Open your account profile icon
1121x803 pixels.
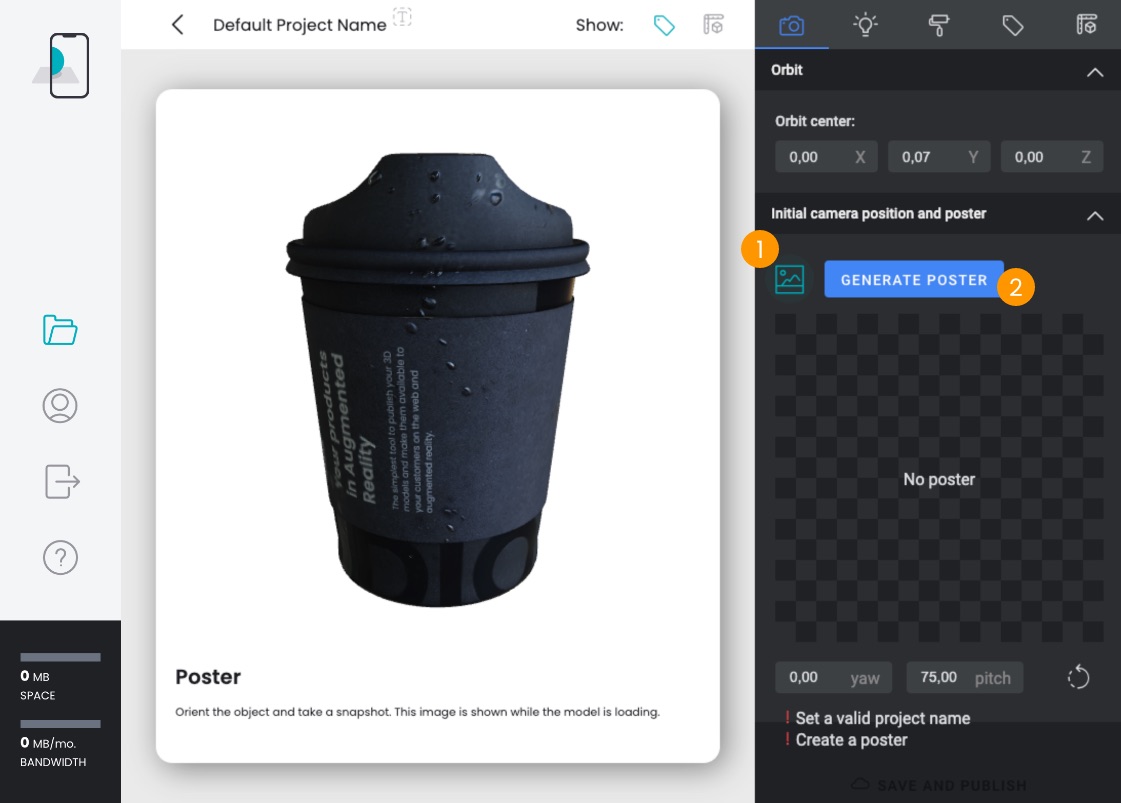60,406
